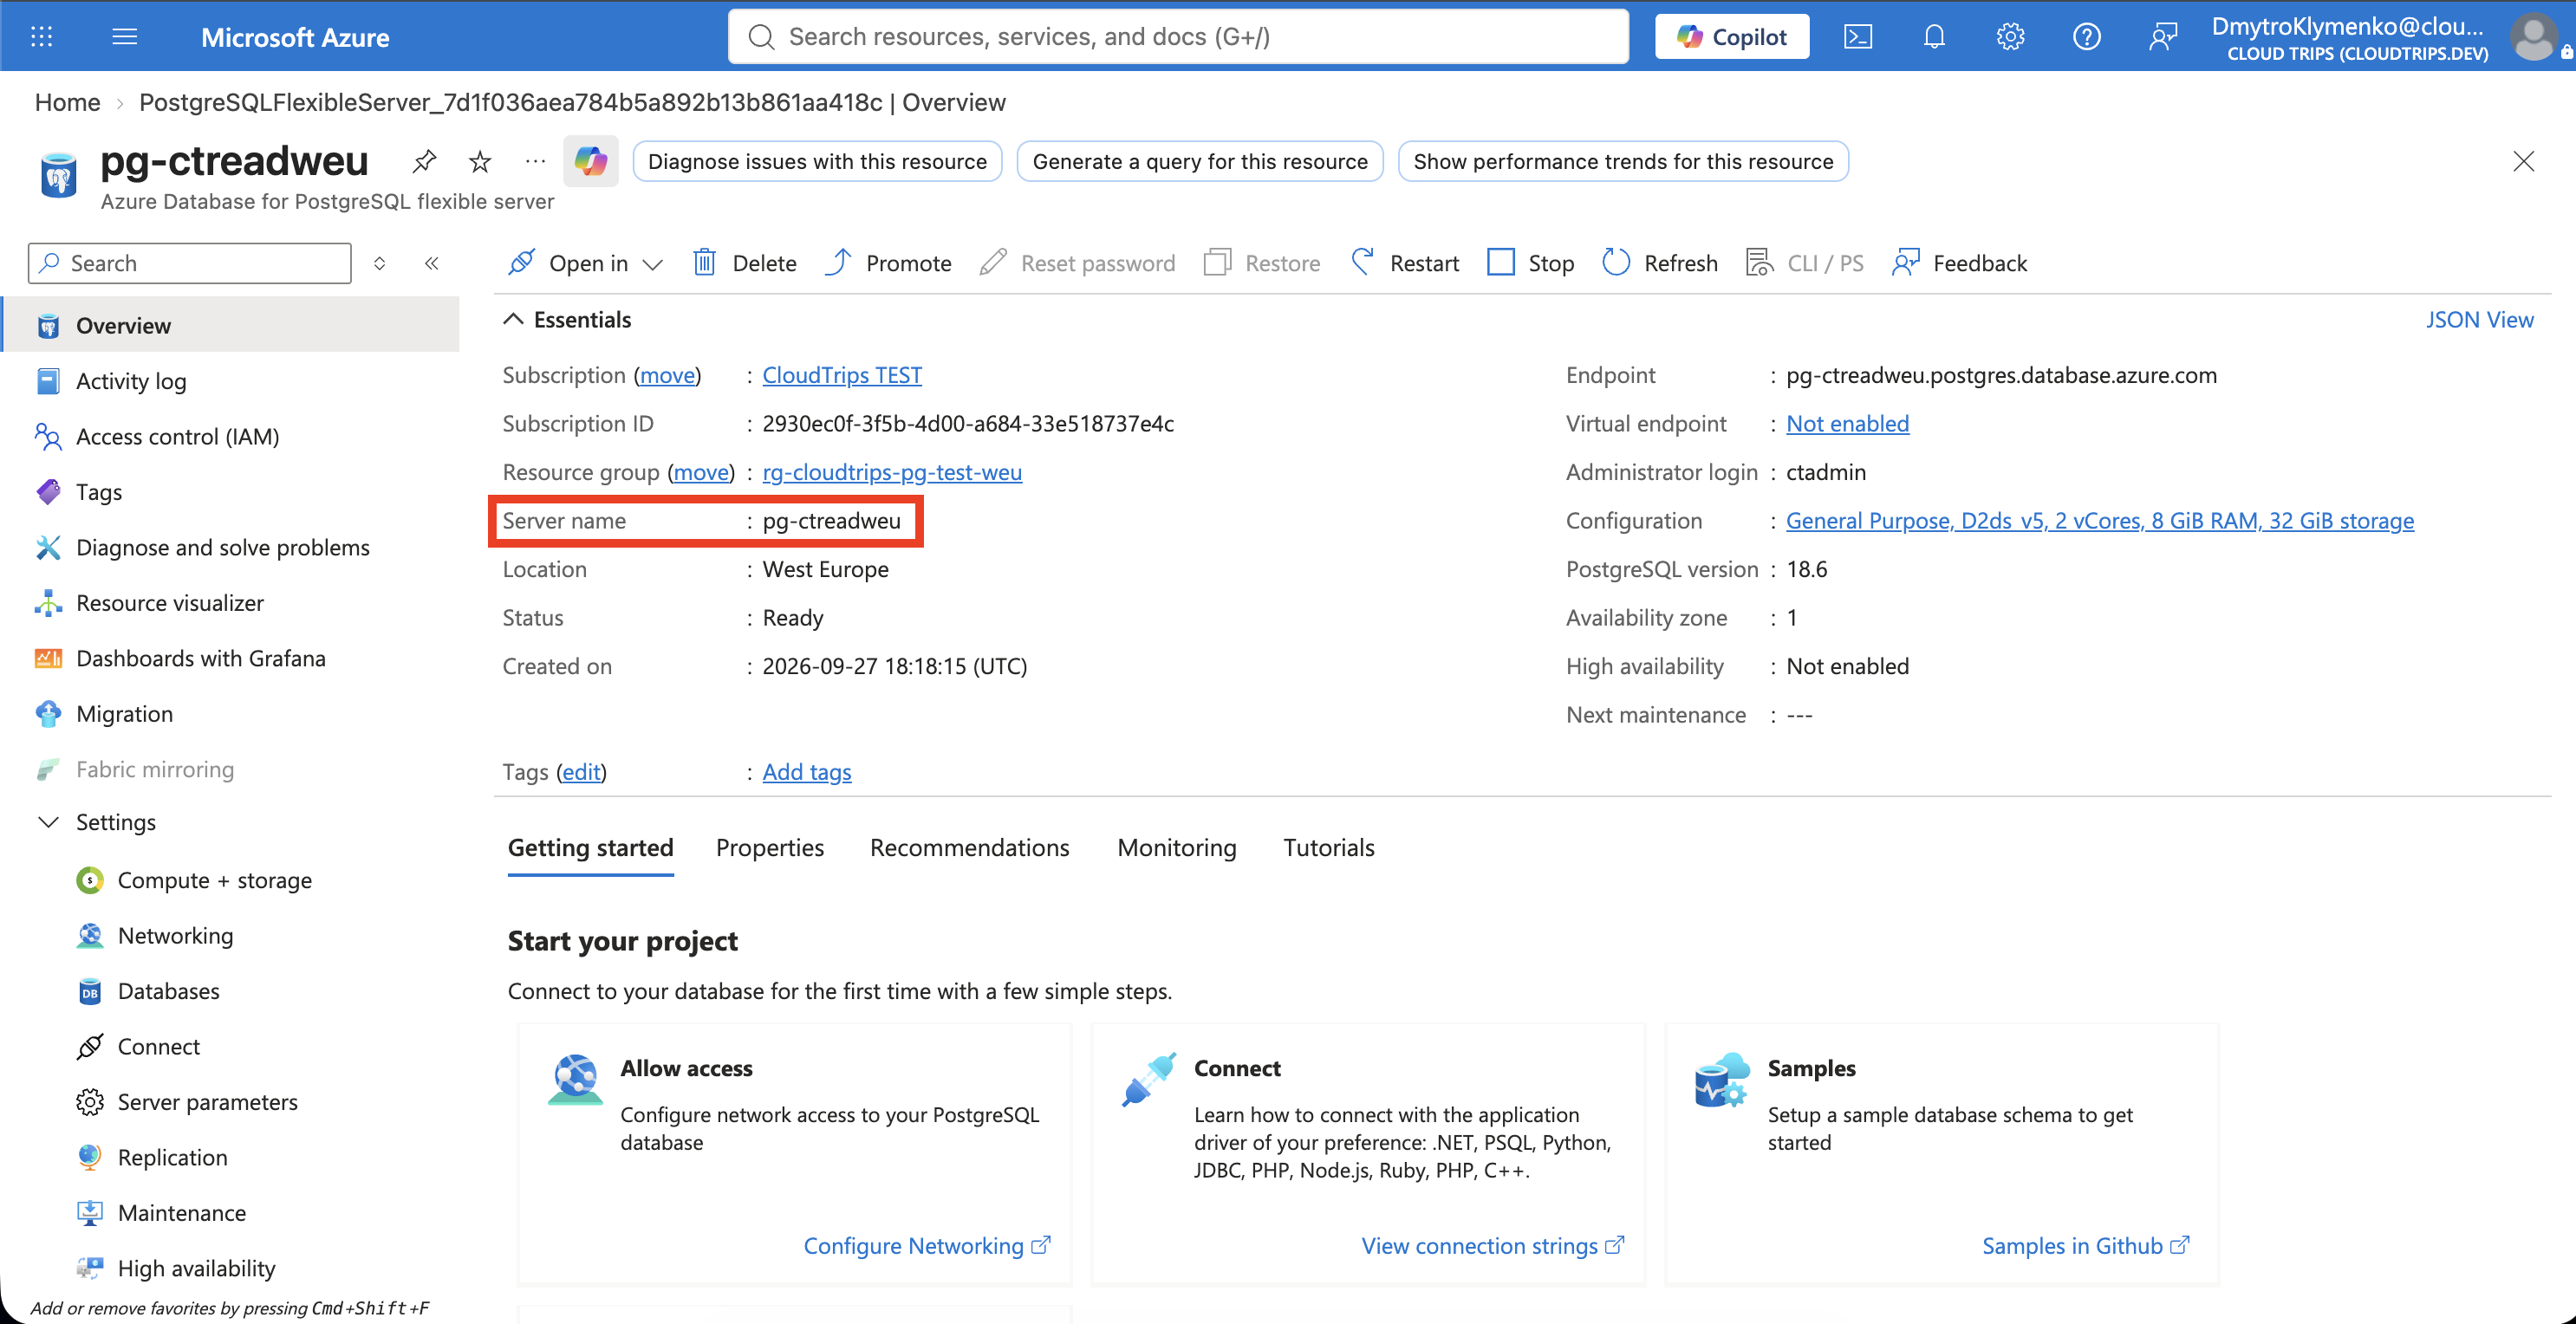Stop the server from the toolbar
This screenshot has width=2576, height=1324.
point(1531,263)
